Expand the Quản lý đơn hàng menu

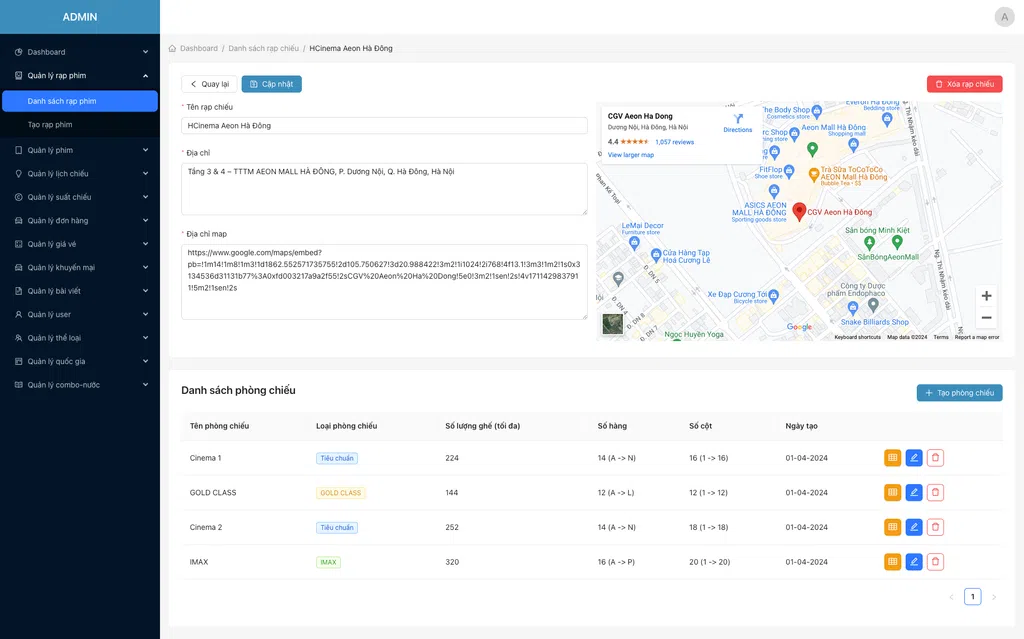(80, 221)
